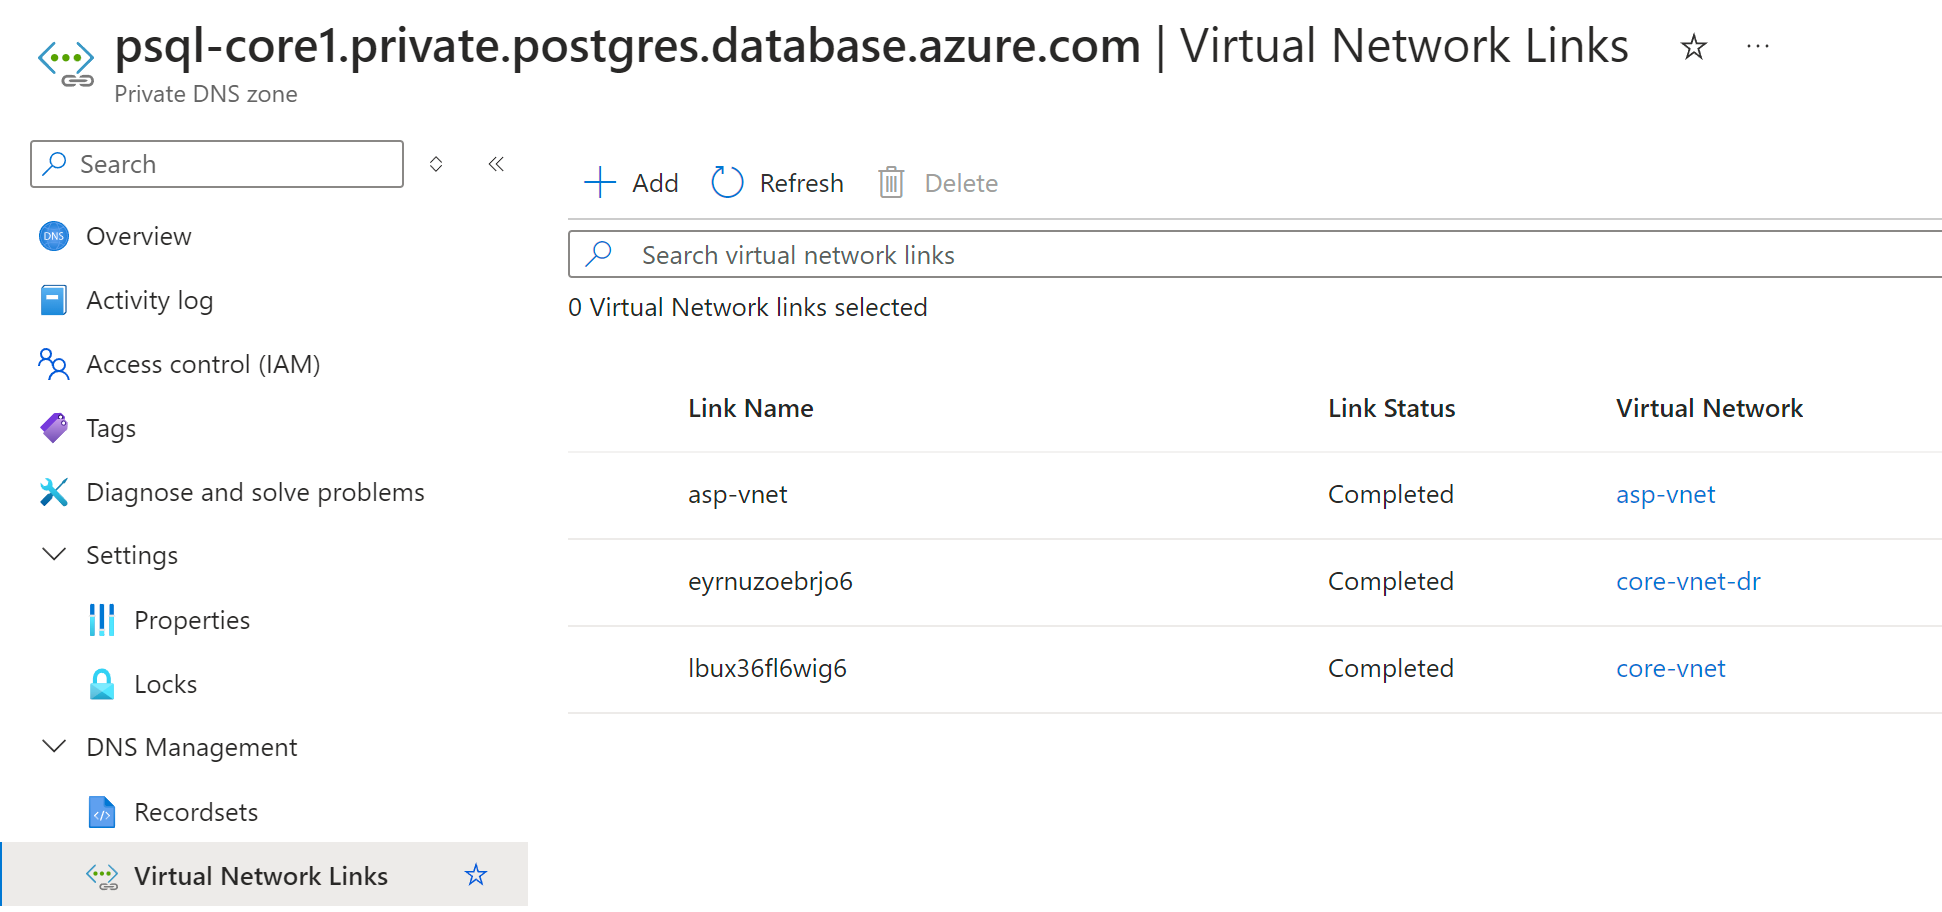Click Completed status in asp-vnet row

(1390, 495)
